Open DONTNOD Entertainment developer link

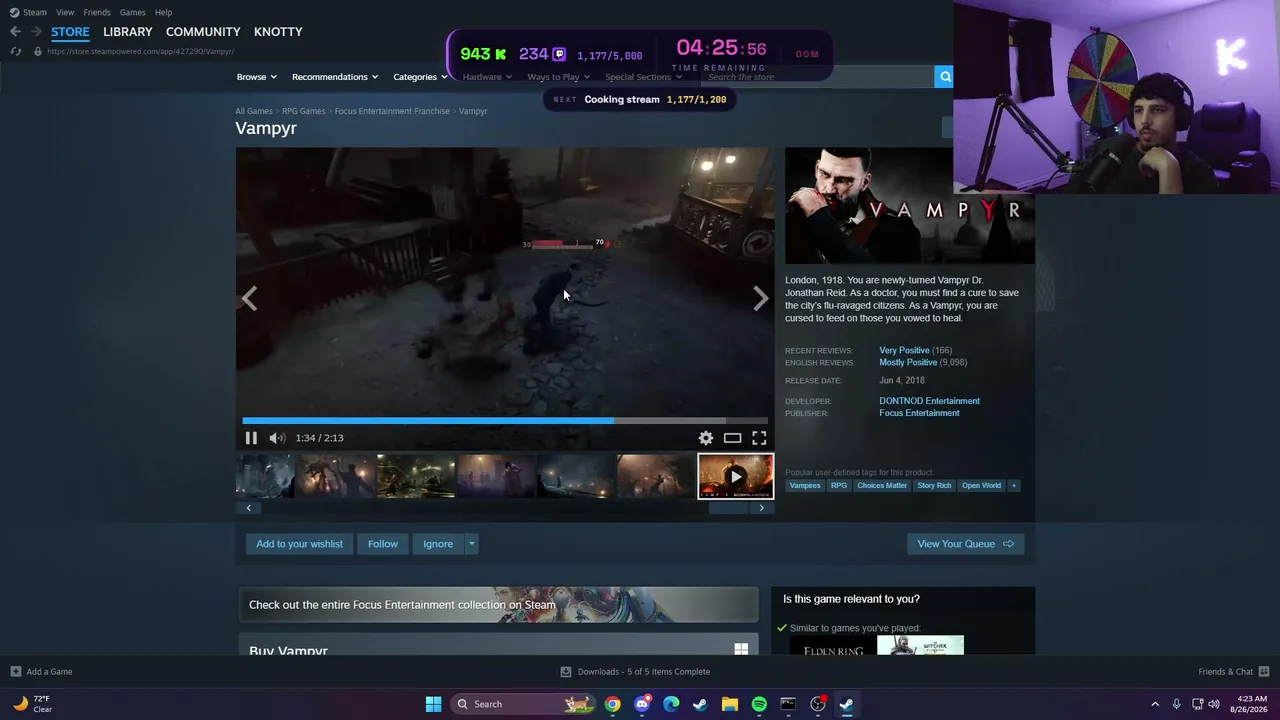coord(929,401)
